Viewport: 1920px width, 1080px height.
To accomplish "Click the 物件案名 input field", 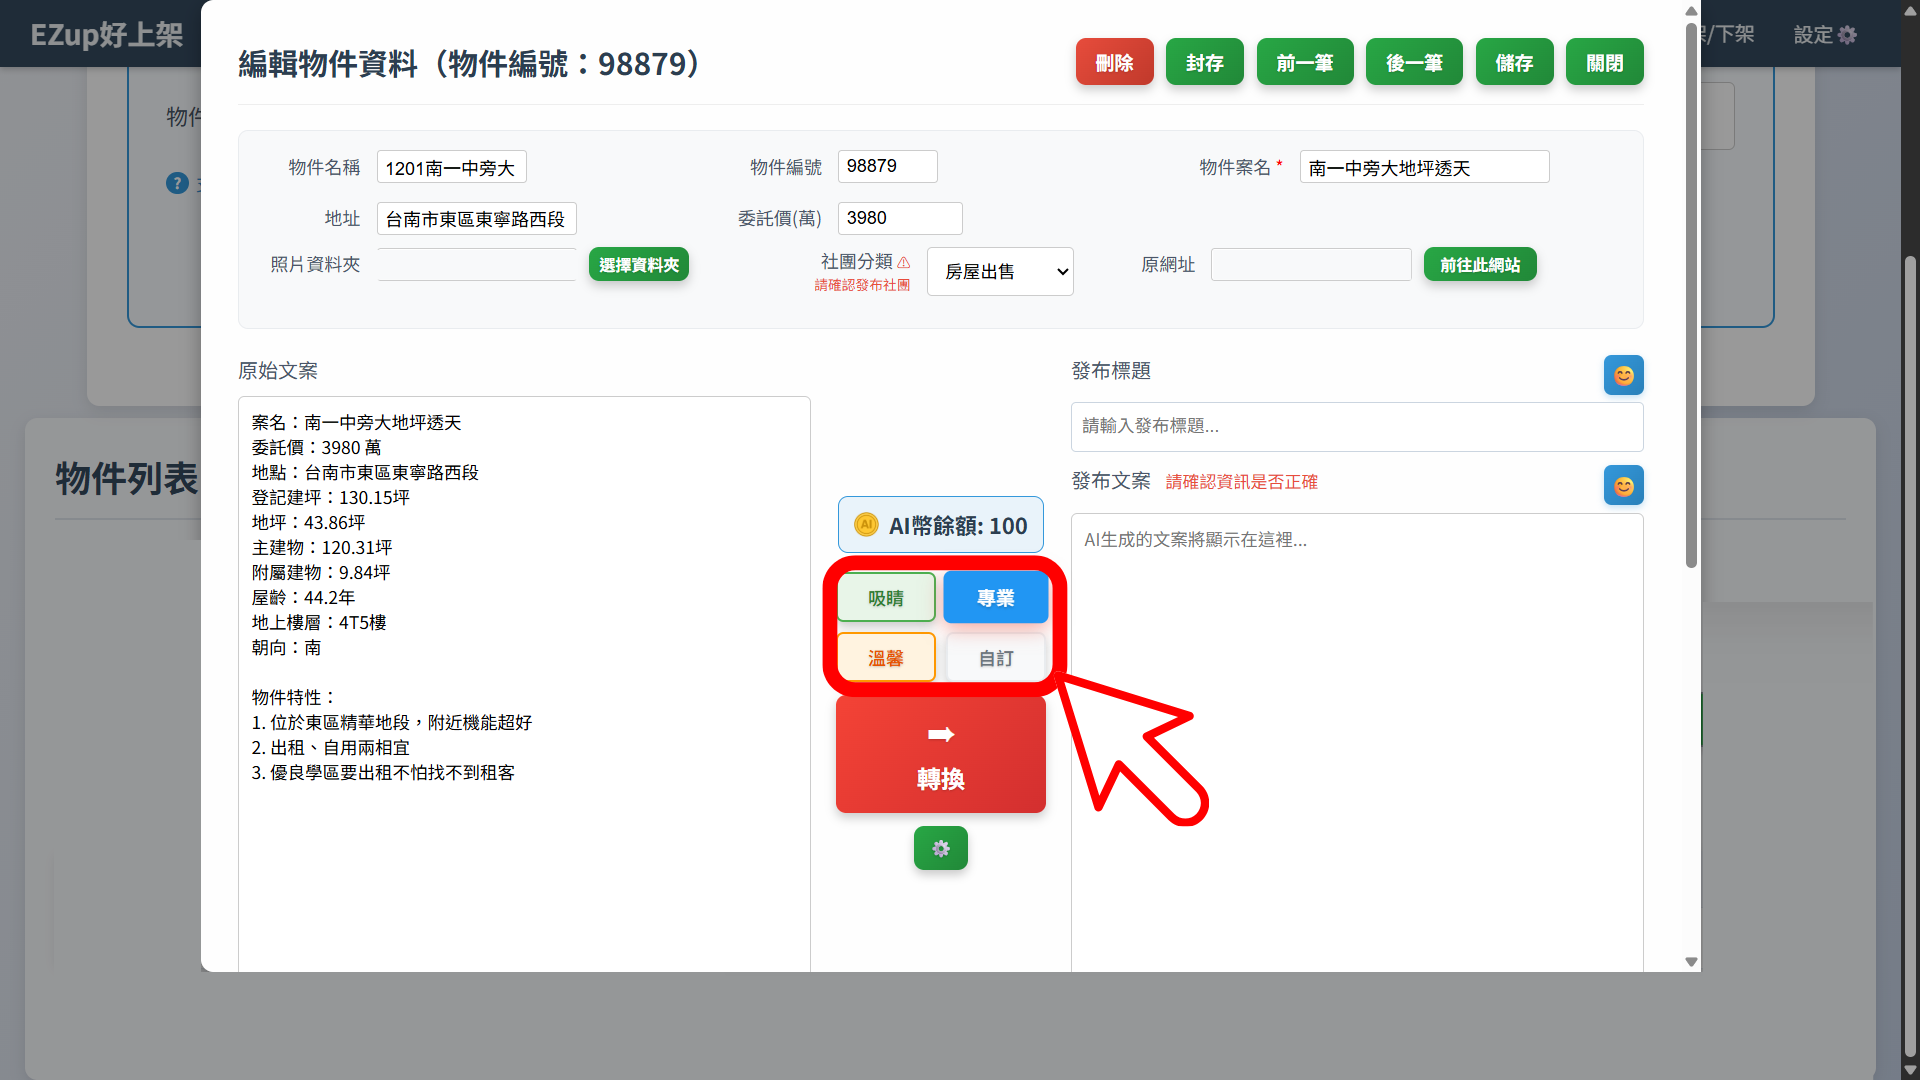I will click(x=1424, y=167).
